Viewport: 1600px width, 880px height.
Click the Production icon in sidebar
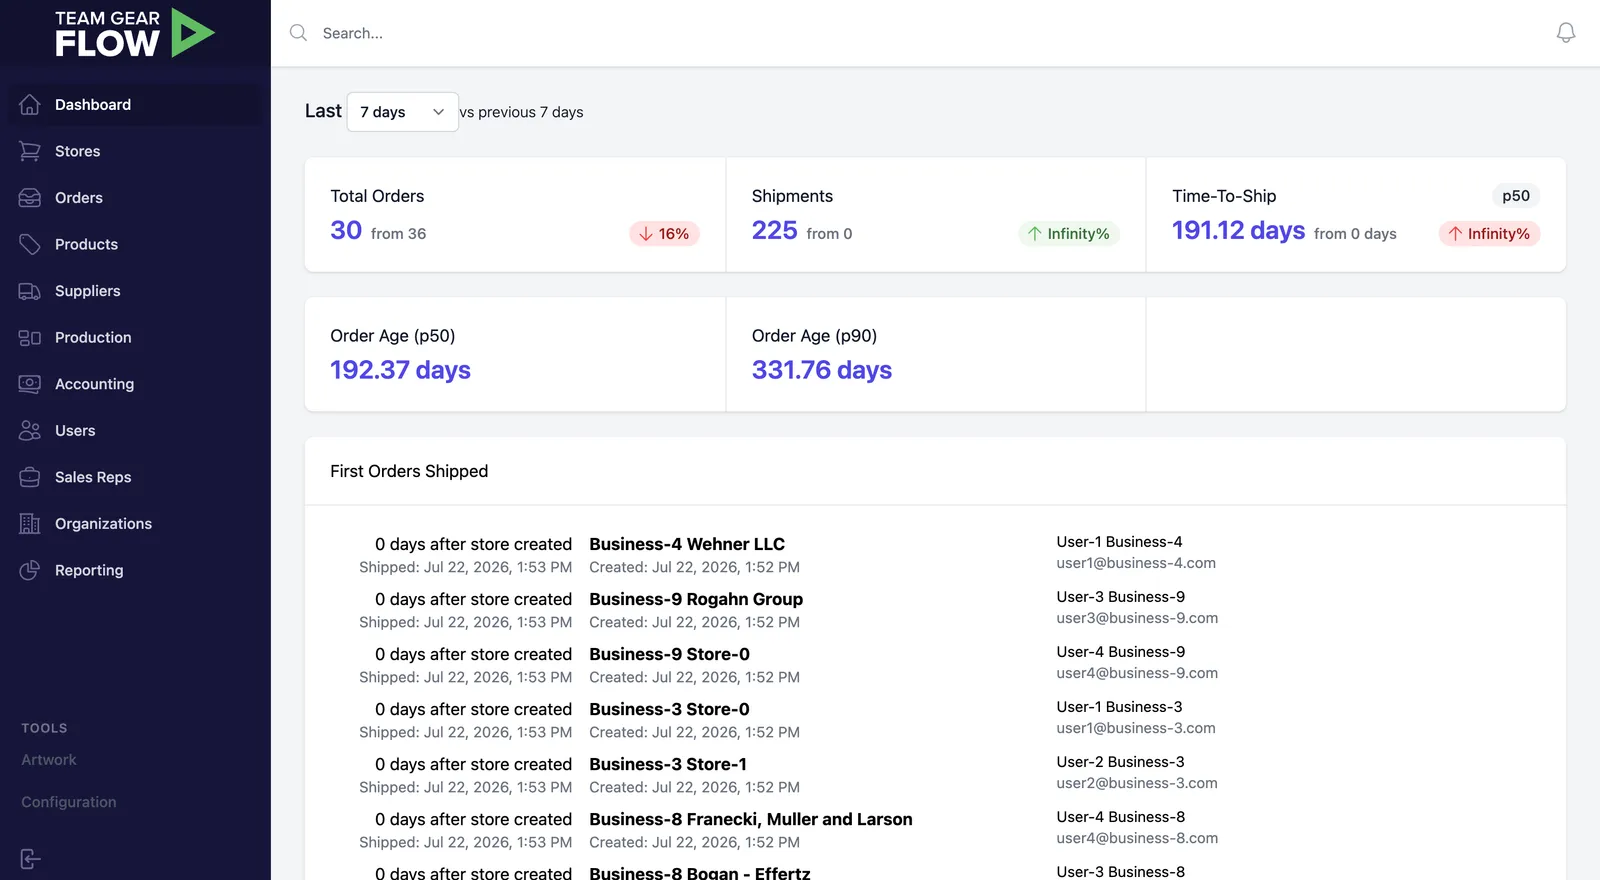tap(30, 338)
